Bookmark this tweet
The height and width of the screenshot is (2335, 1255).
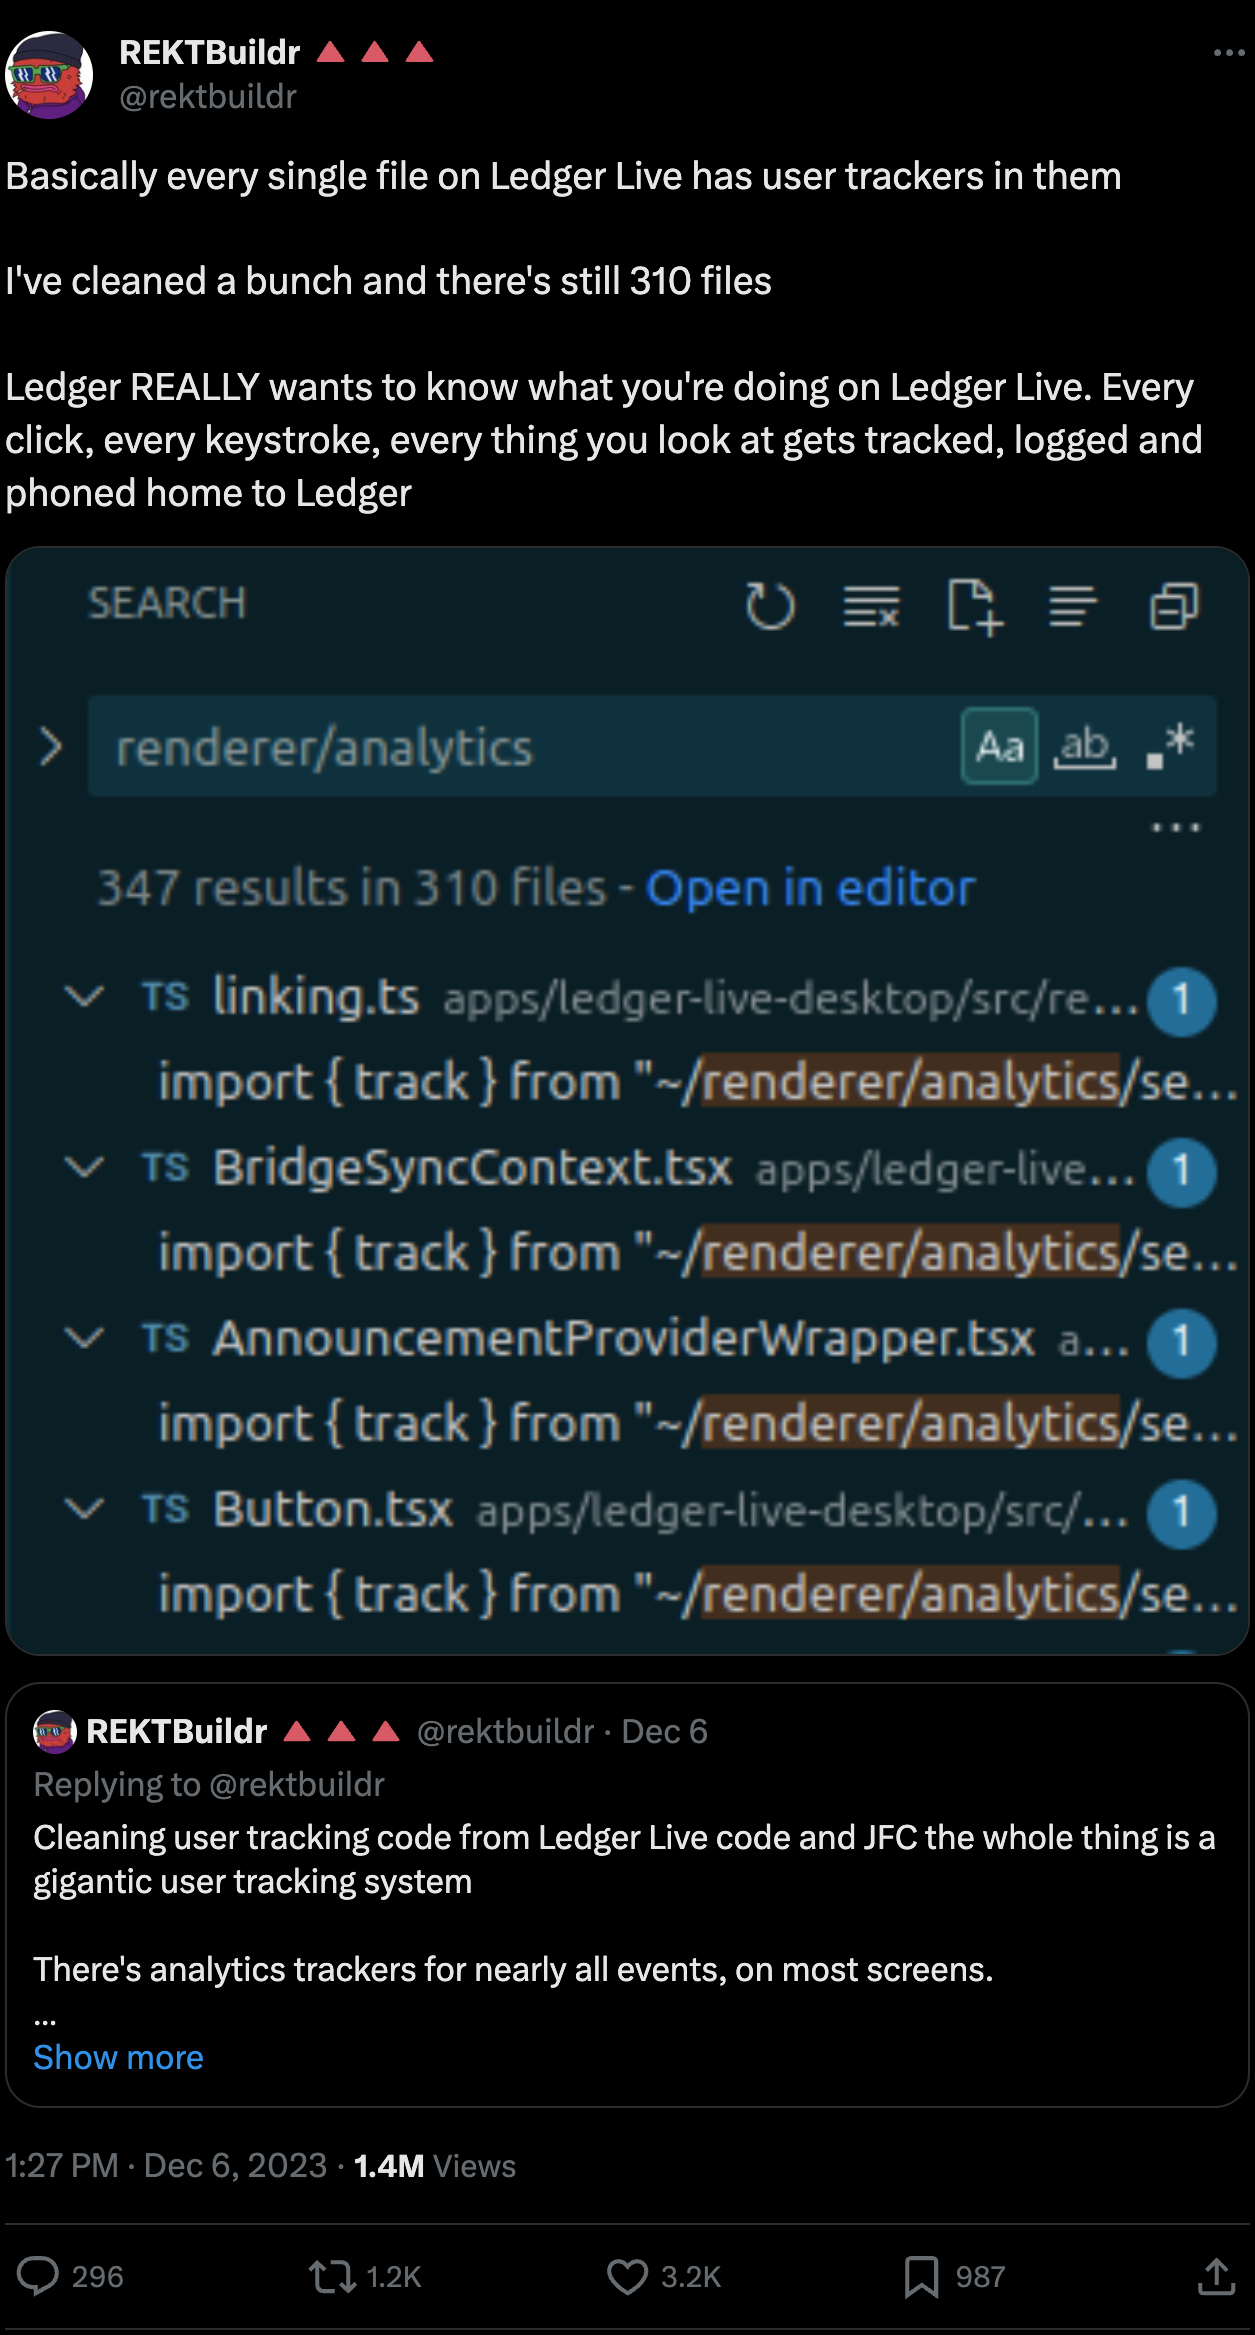[x=921, y=2276]
